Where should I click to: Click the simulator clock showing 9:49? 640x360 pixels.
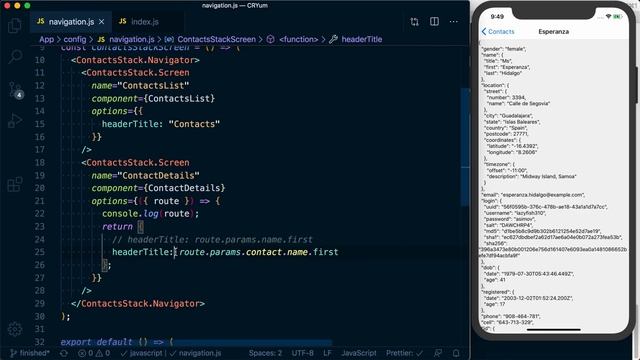[497, 16]
